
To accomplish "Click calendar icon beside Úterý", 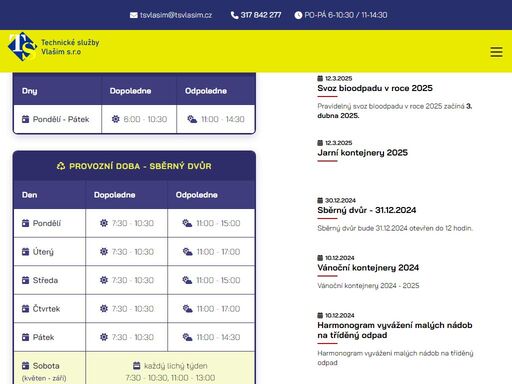I will (25, 252).
